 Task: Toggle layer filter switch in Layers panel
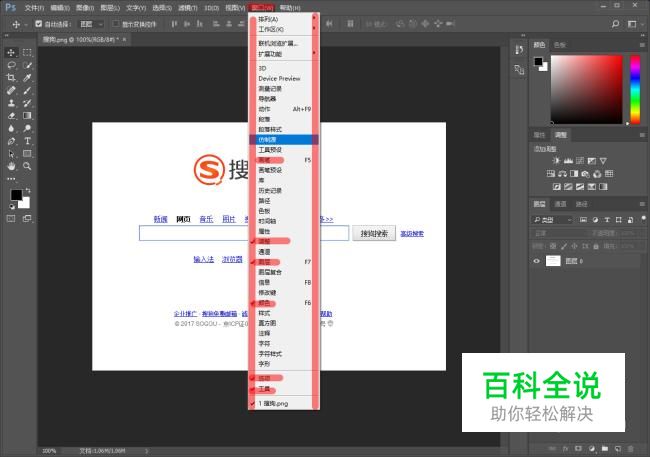(x=643, y=219)
